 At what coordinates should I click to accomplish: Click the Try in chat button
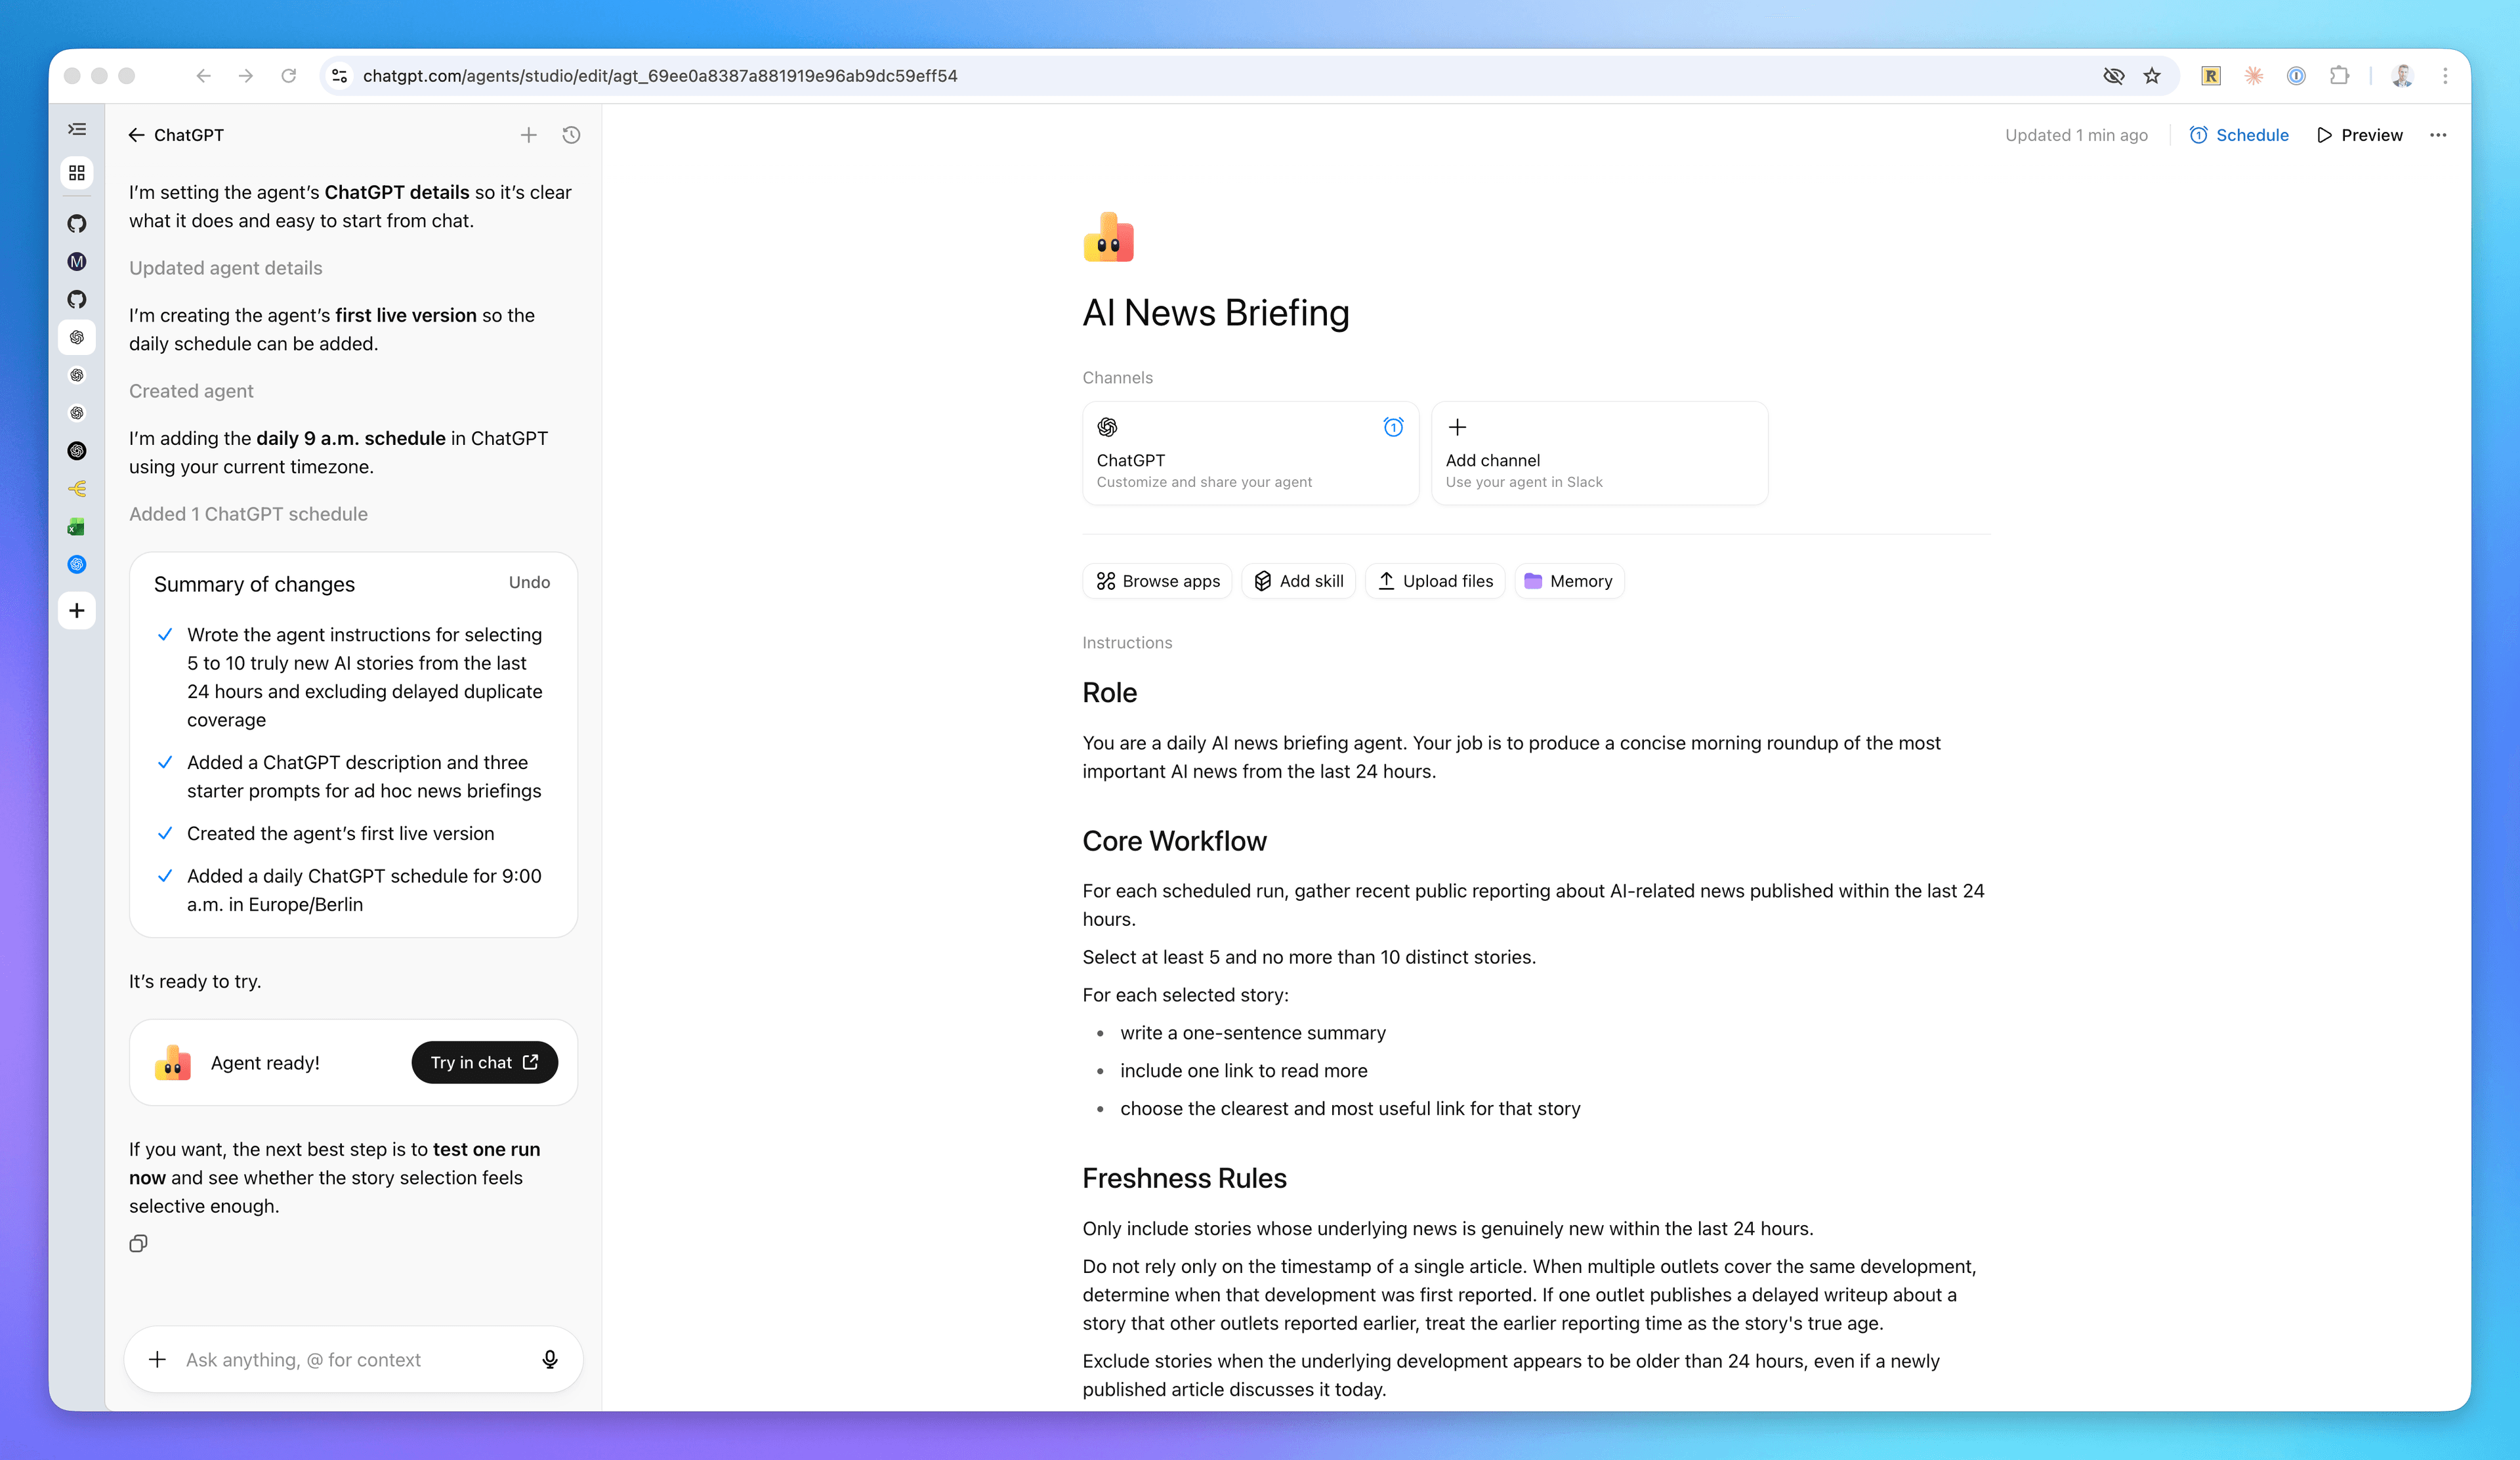coord(484,1062)
